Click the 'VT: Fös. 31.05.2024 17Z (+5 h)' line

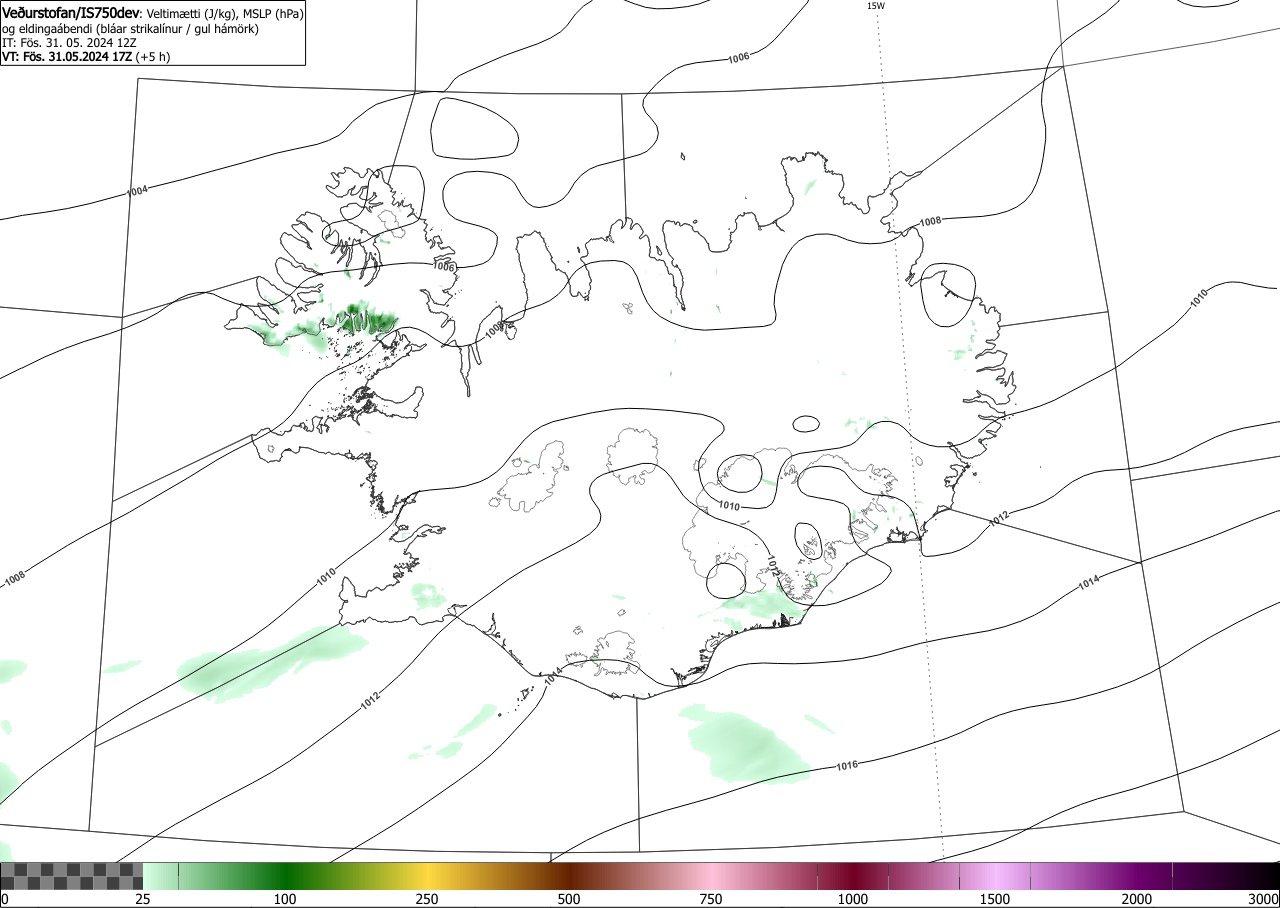tap(86, 56)
